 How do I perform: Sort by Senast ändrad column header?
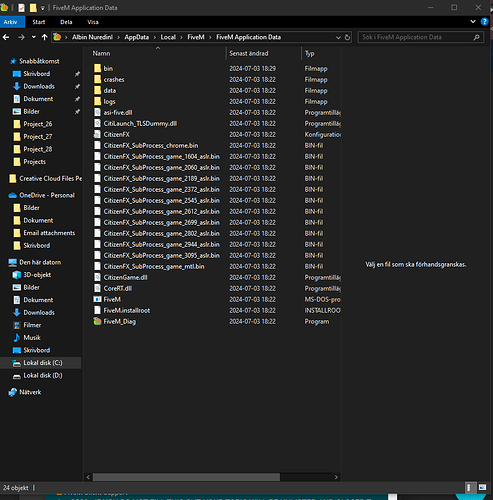coord(249,53)
